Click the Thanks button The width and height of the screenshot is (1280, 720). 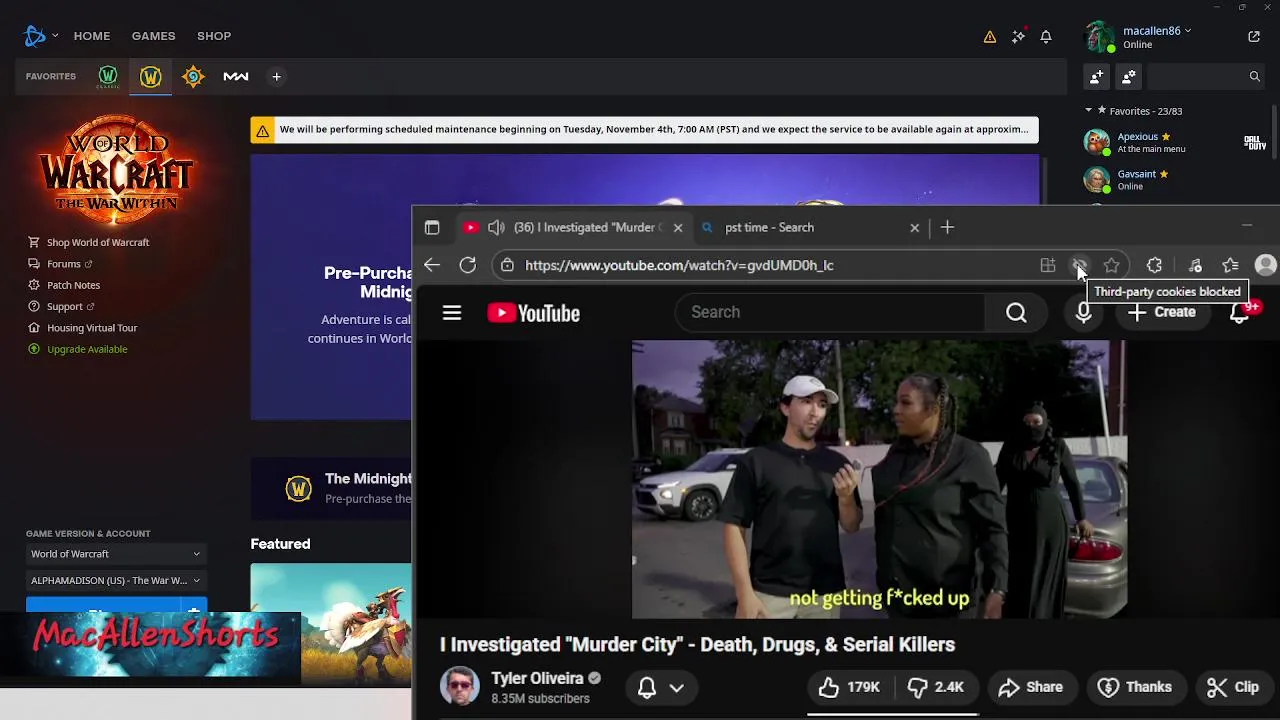point(1134,687)
